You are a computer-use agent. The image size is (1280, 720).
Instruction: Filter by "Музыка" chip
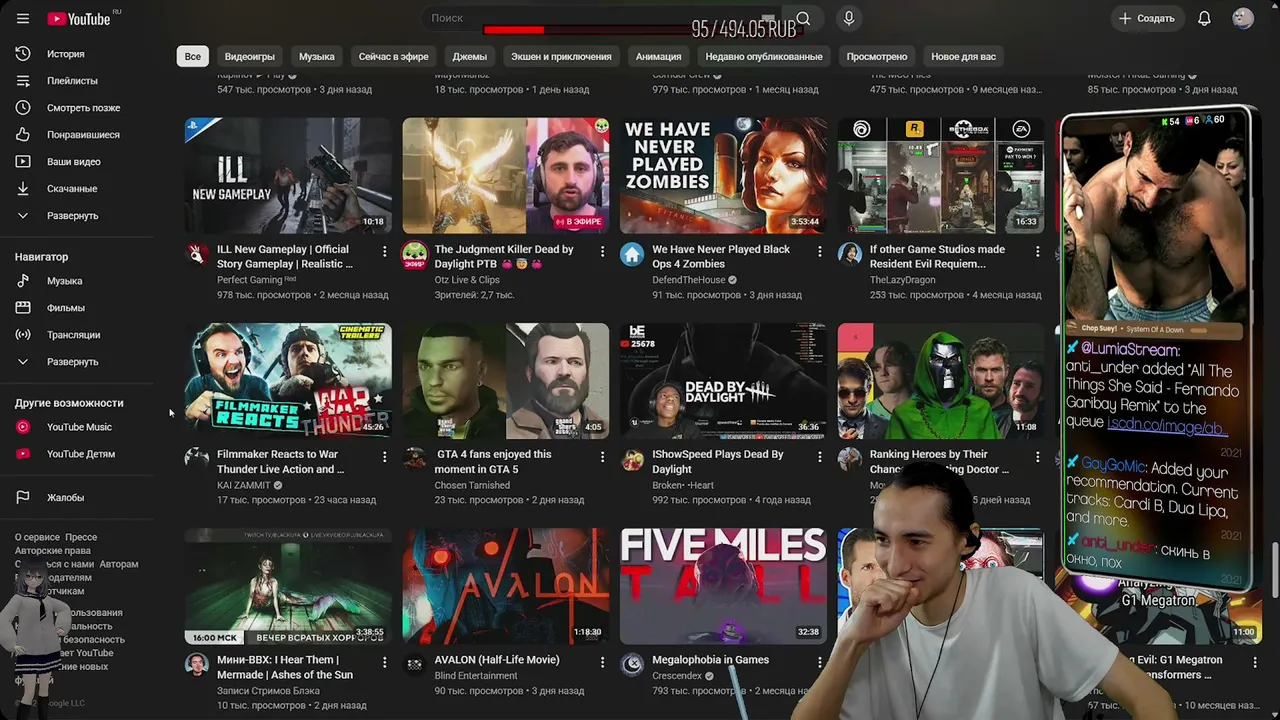(317, 56)
